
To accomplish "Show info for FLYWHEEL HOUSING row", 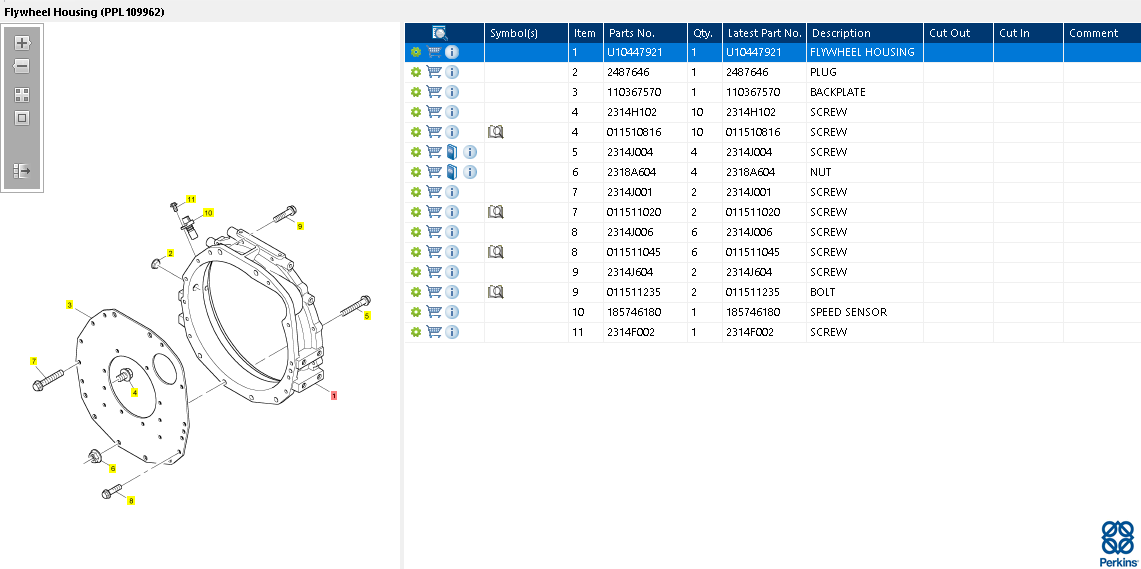I will pos(452,52).
